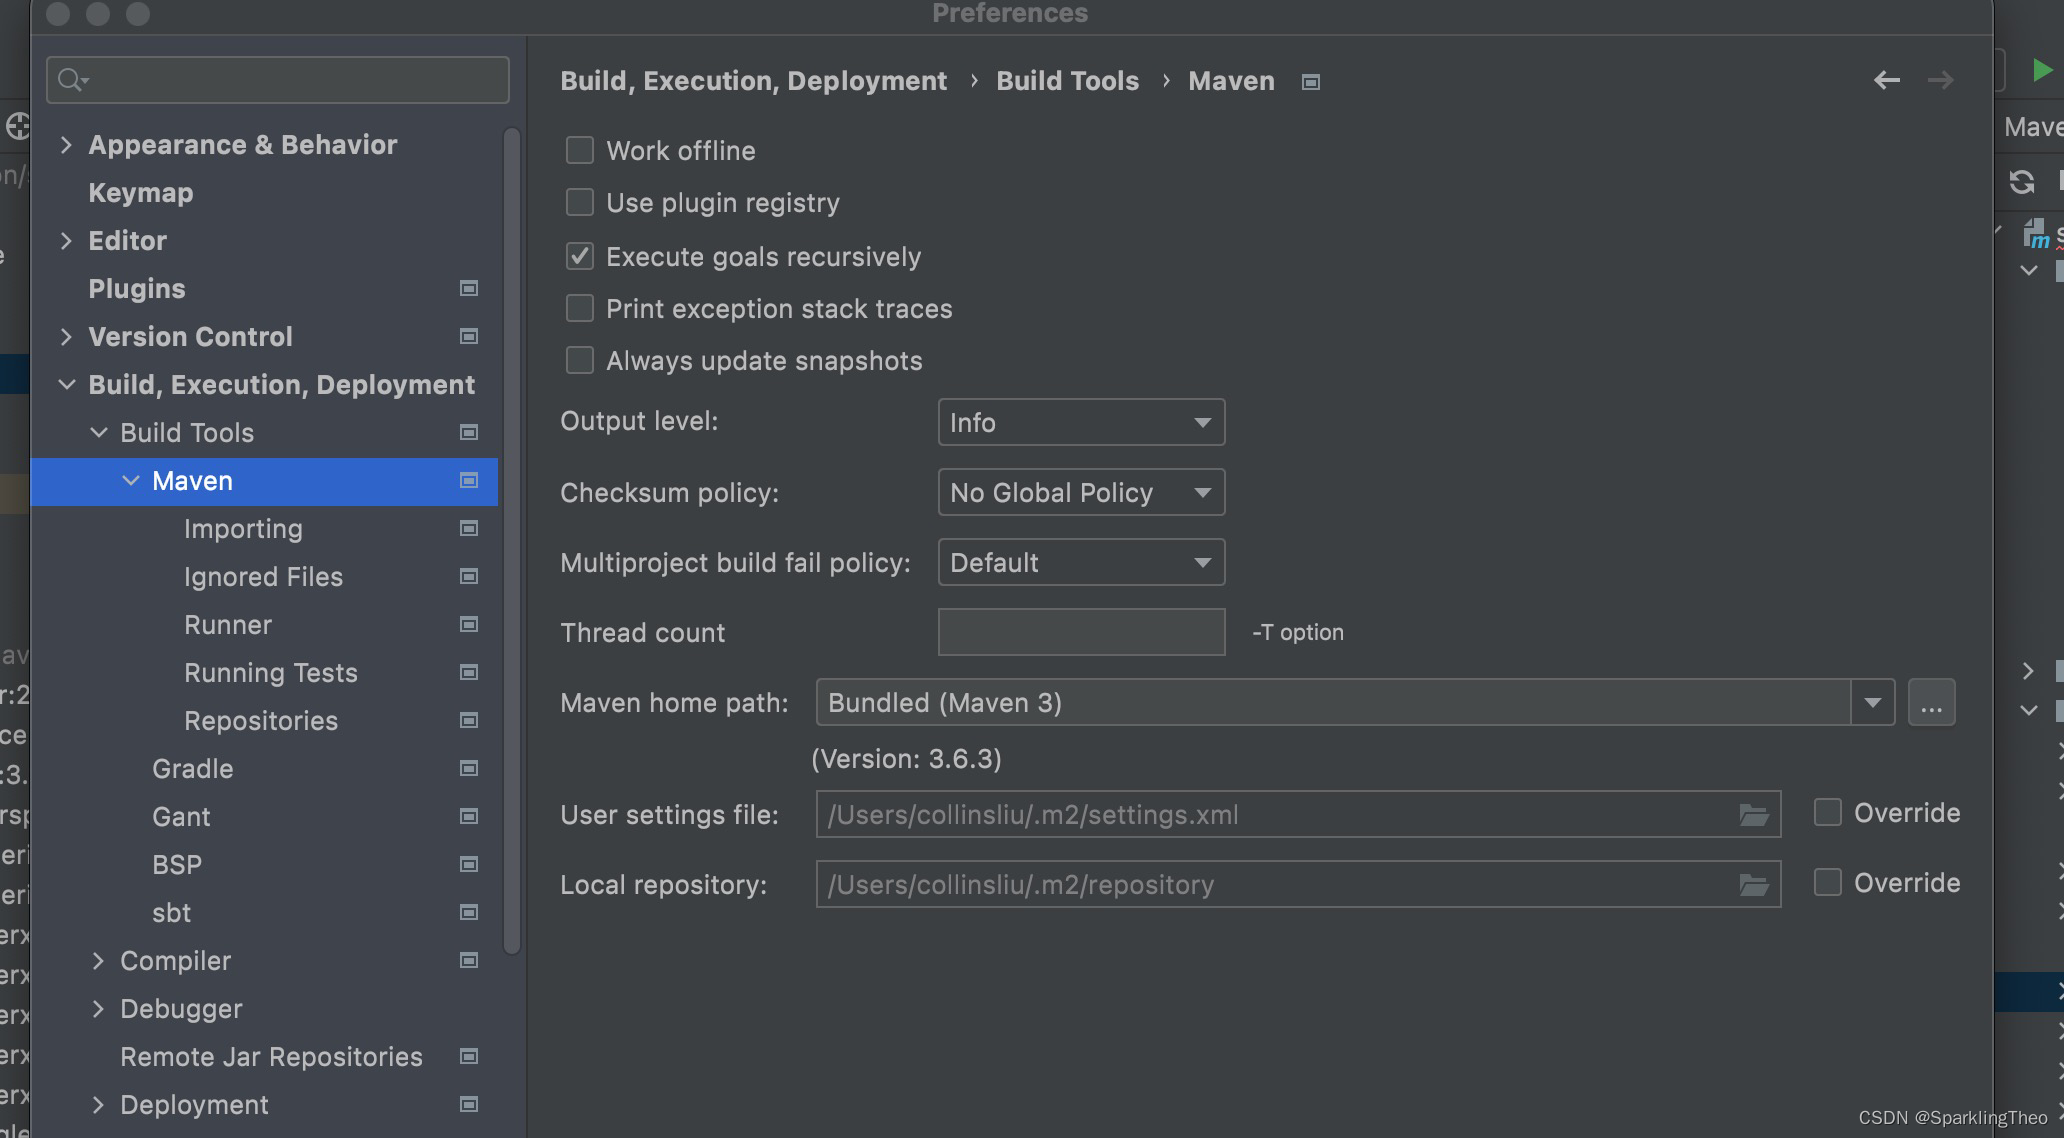The height and width of the screenshot is (1138, 2064).
Task: Click project icon on Running Tests row
Action: (x=468, y=673)
